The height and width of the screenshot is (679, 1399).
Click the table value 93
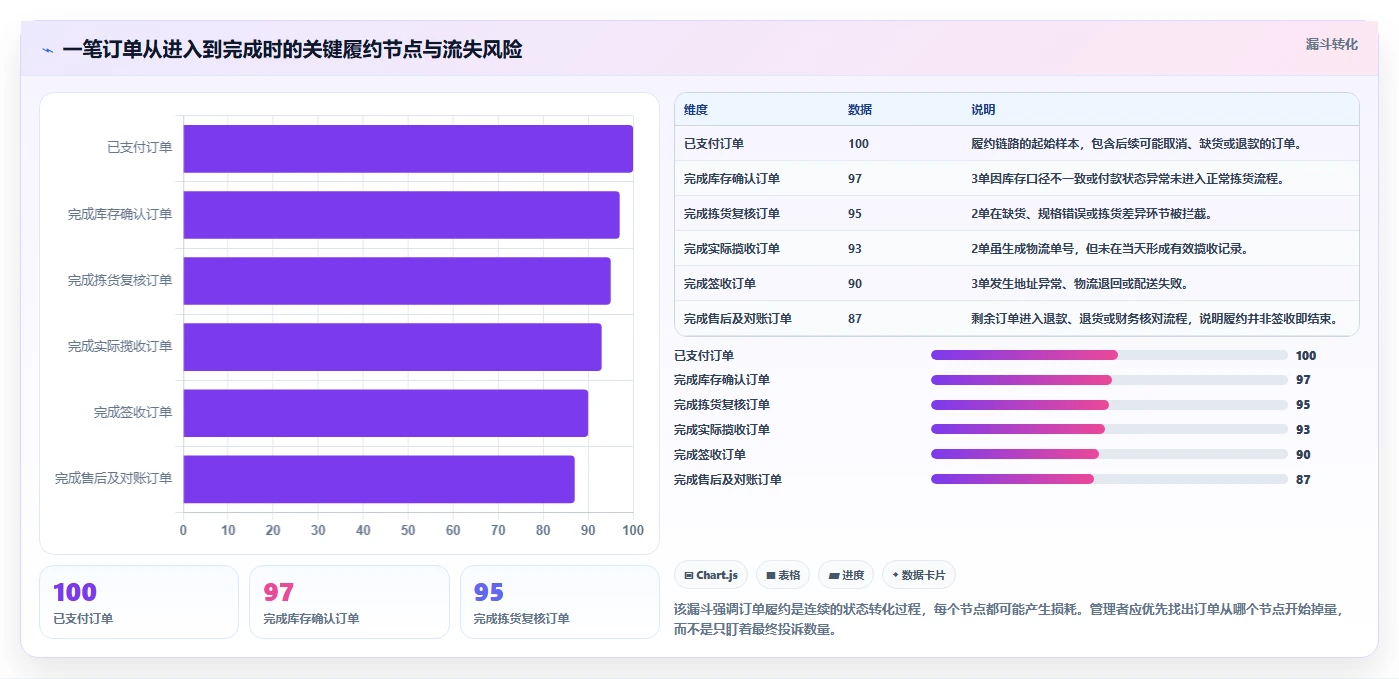(x=855, y=249)
